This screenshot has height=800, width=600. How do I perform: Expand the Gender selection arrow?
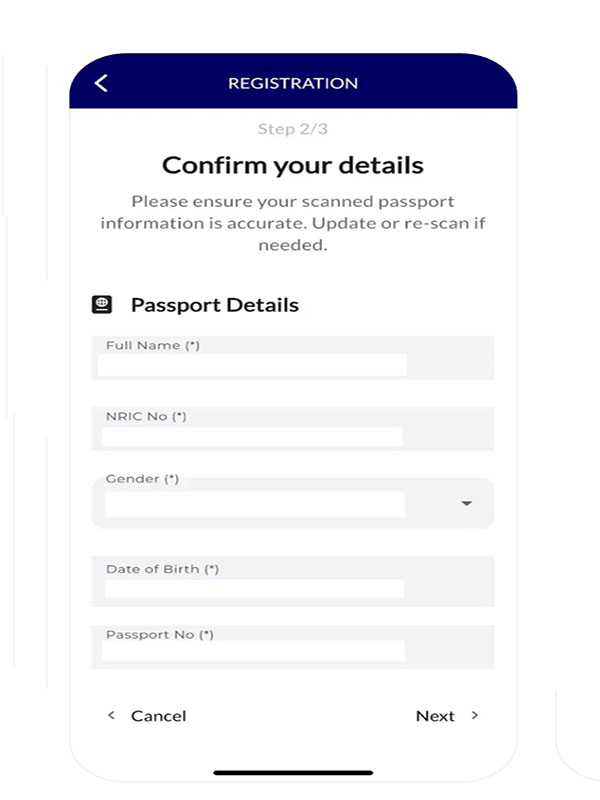[465, 504]
